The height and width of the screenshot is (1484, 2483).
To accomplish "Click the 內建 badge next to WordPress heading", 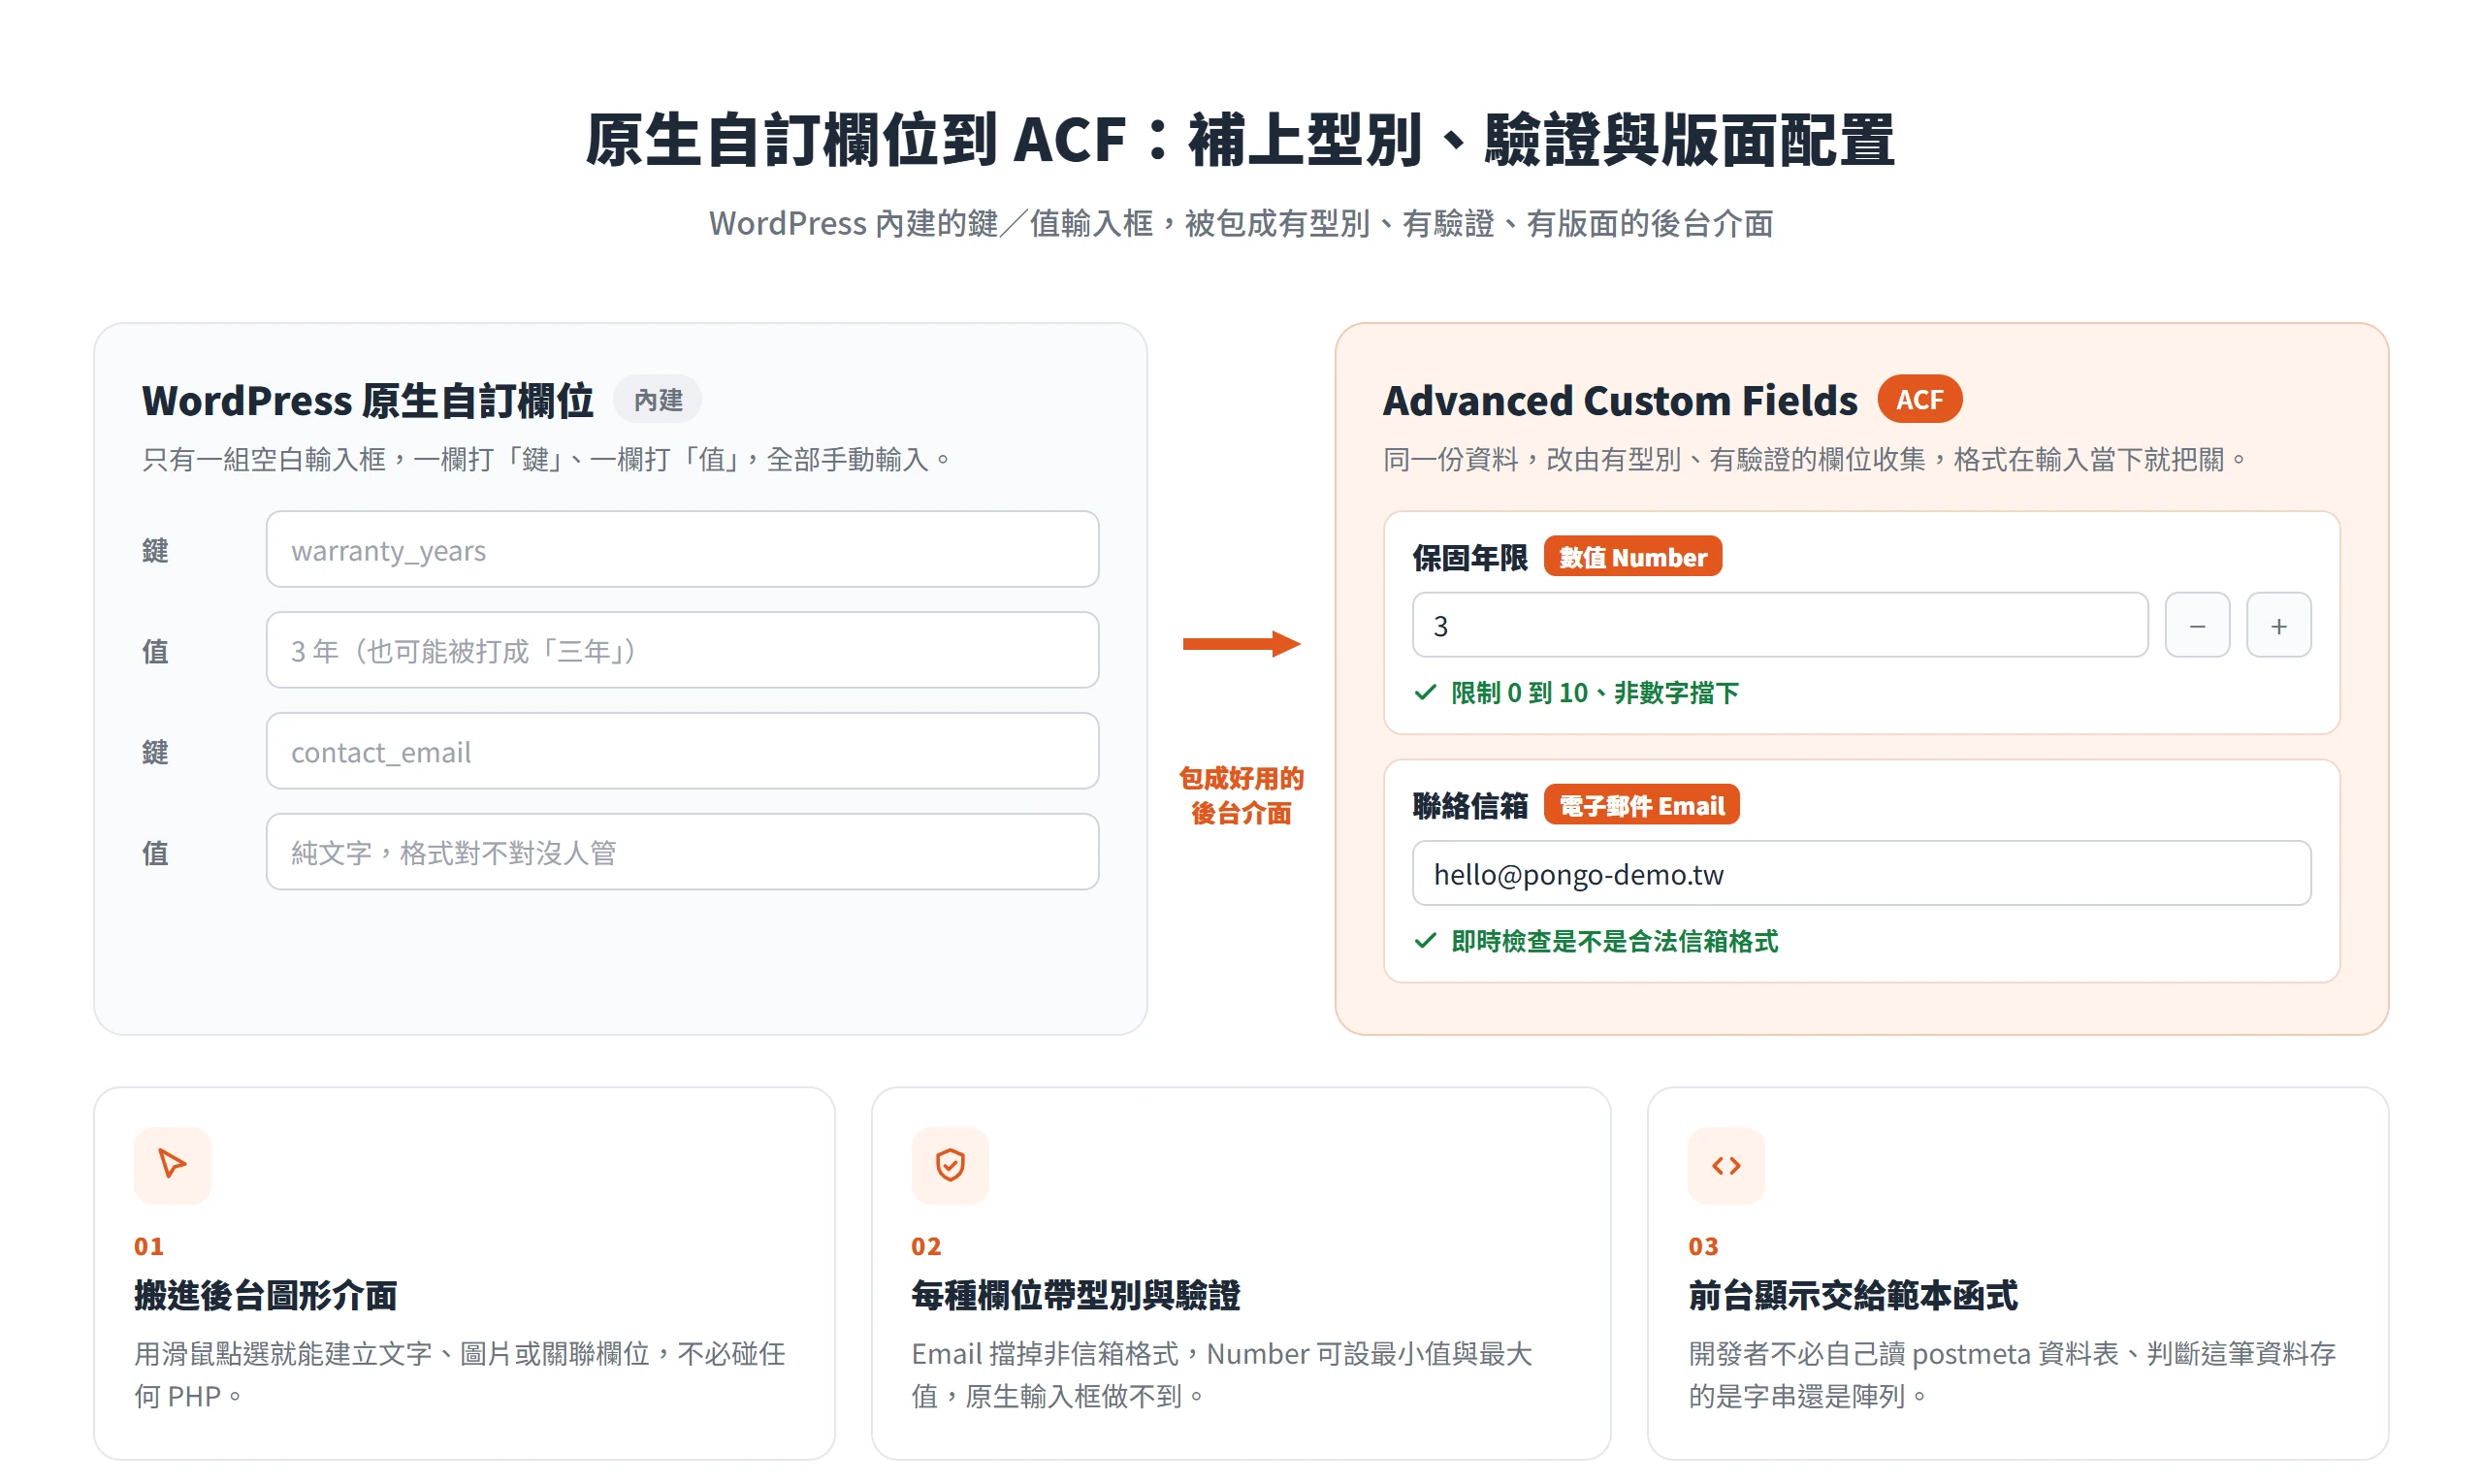I will coord(657,400).
